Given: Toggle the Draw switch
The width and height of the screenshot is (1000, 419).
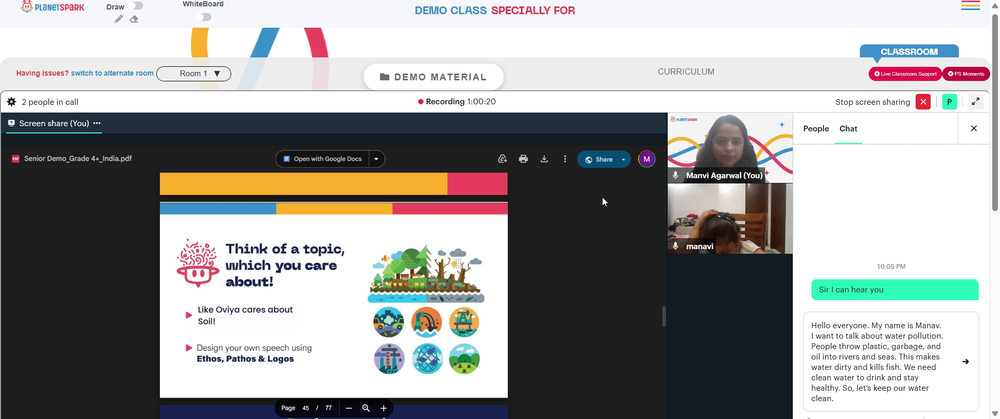Looking at the screenshot, I should (x=135, y=6).
